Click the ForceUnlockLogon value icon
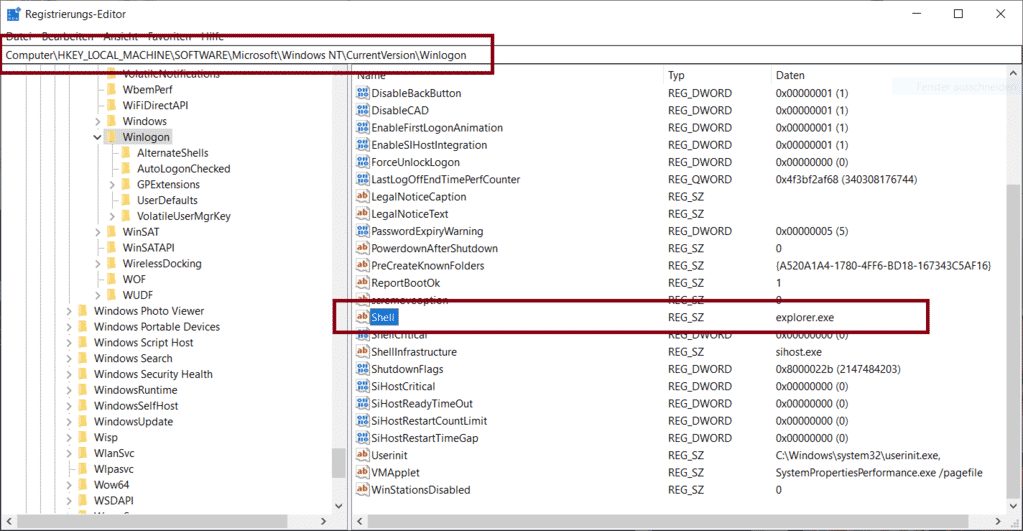The image size is (1023, 531). click(362, 162)
